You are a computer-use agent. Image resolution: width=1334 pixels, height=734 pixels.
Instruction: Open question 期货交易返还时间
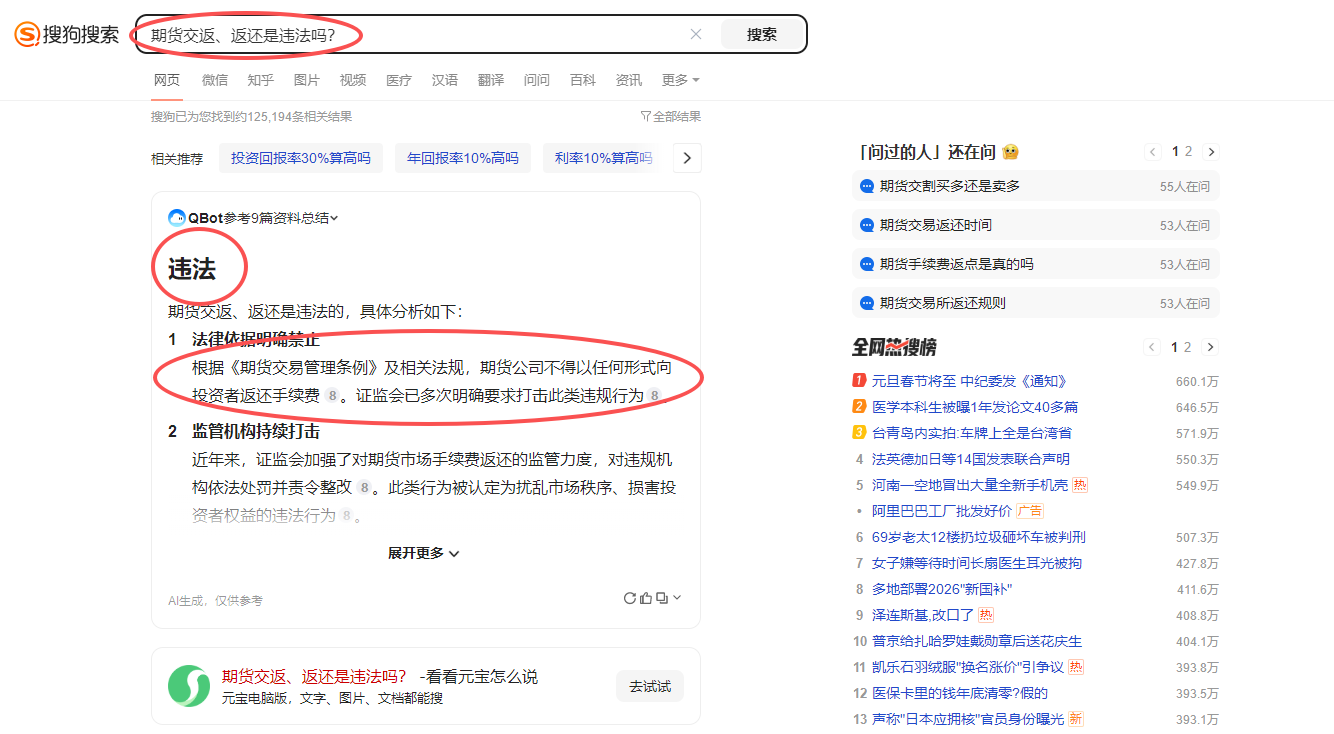936,225
